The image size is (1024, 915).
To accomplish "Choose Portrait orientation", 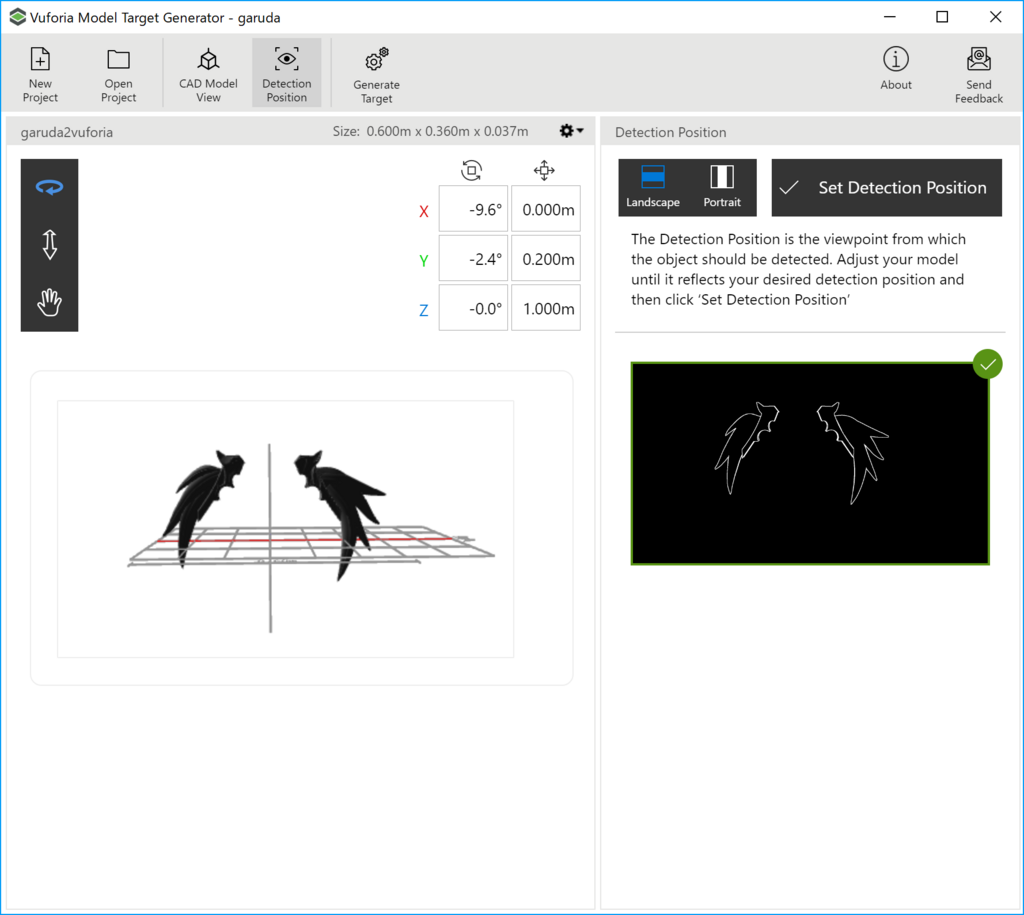I will 722,187.
